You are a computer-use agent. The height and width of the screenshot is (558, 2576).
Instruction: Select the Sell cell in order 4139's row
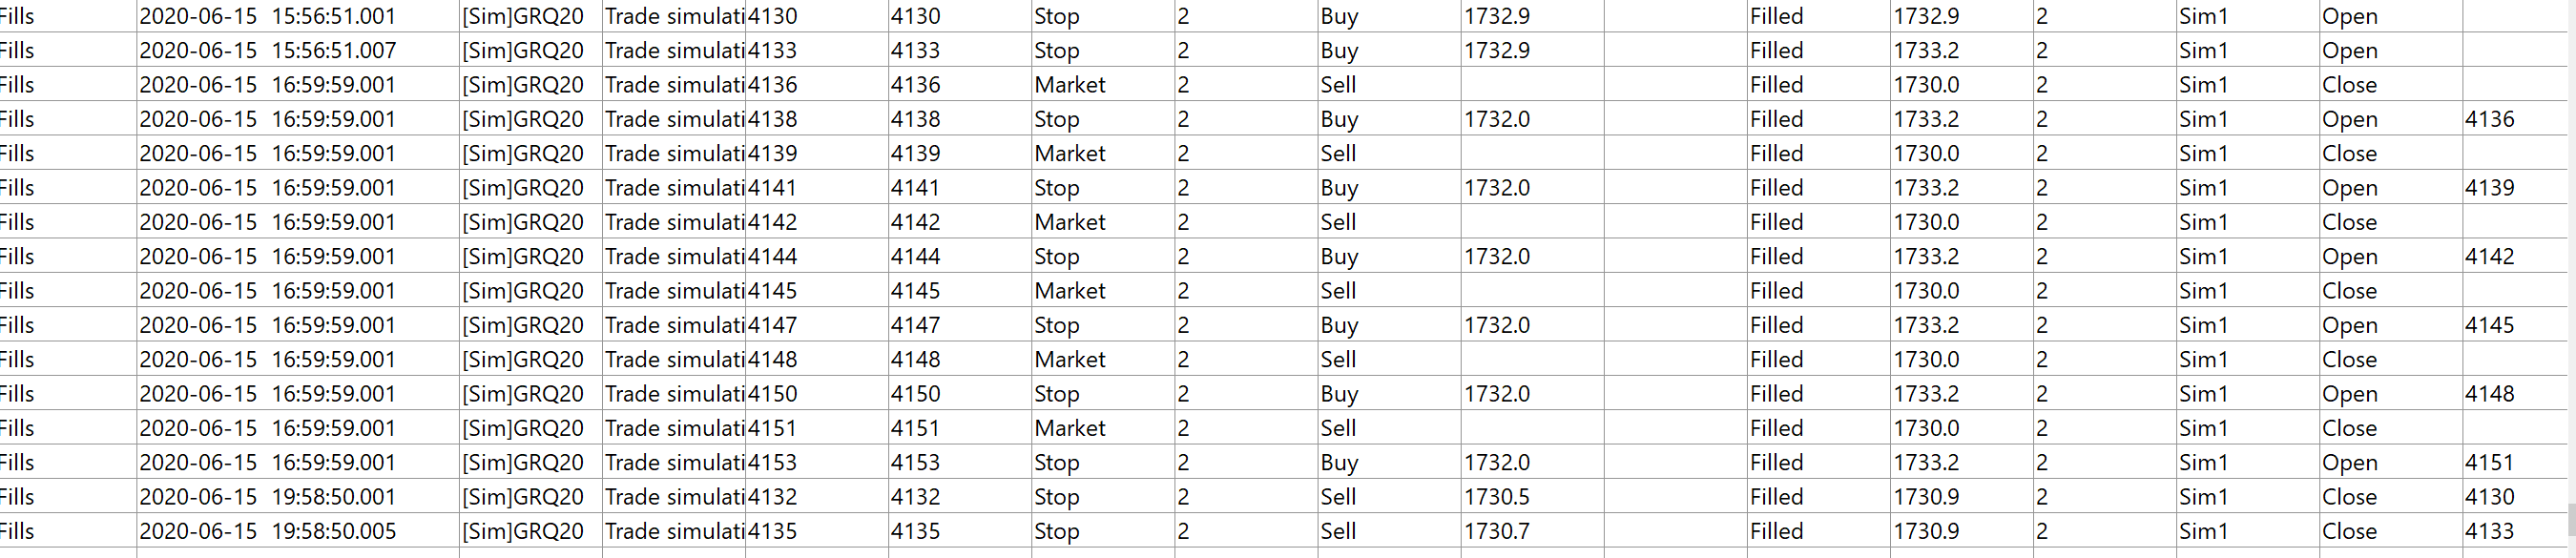point(1338,154)
